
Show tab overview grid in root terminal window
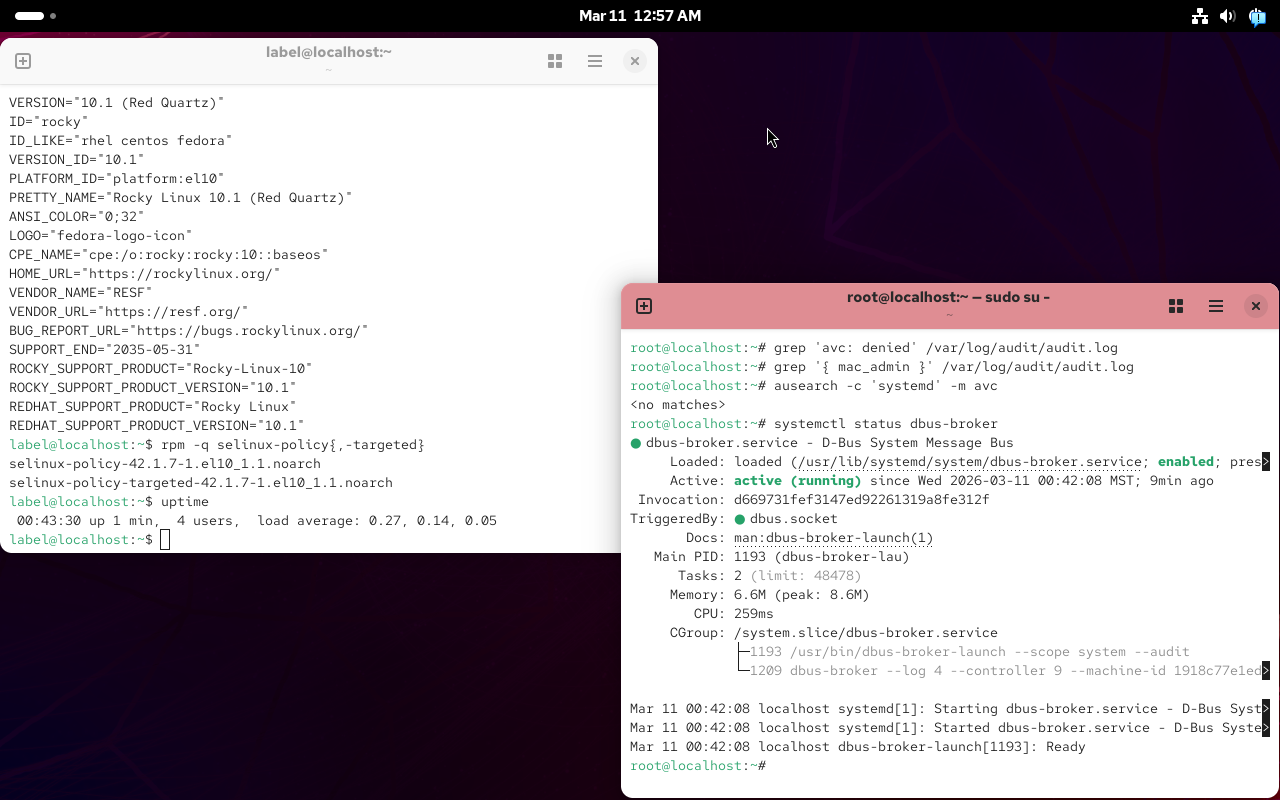point(1176,306)
